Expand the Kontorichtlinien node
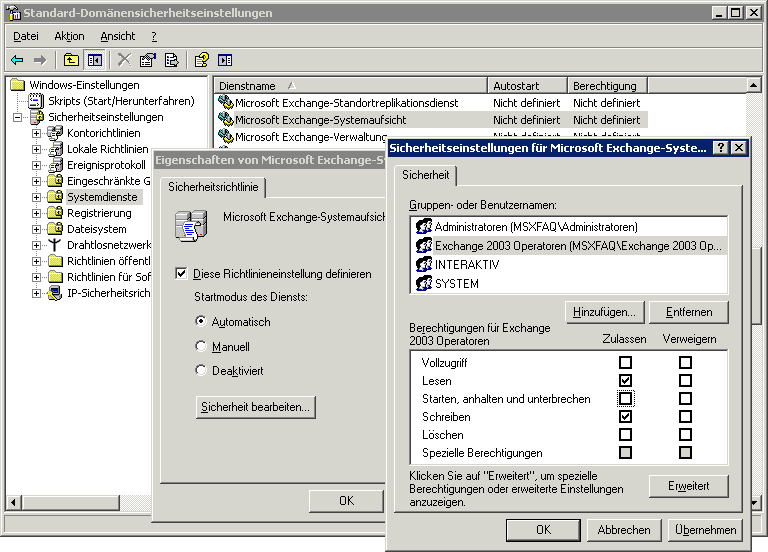The image size is (768, 552). [36, 133]
